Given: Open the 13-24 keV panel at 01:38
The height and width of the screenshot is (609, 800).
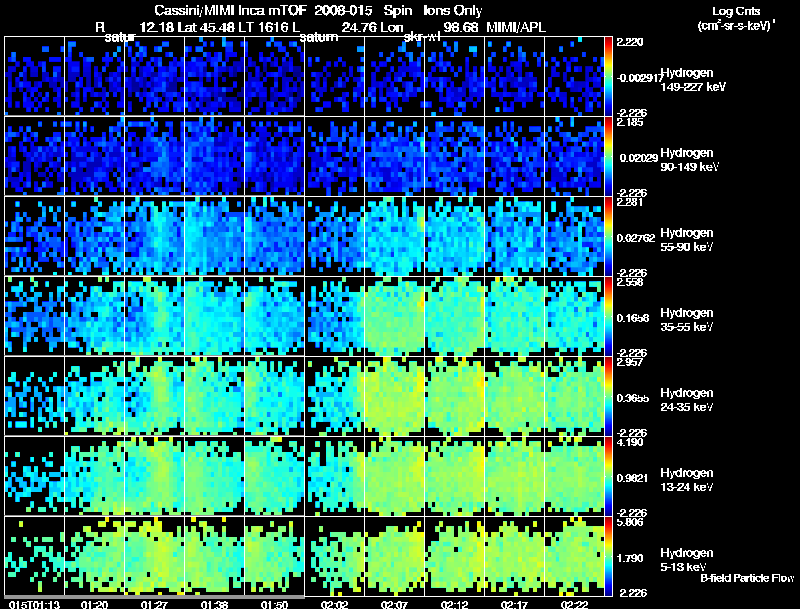Looking at the screenshot, I should pos(214,476).
